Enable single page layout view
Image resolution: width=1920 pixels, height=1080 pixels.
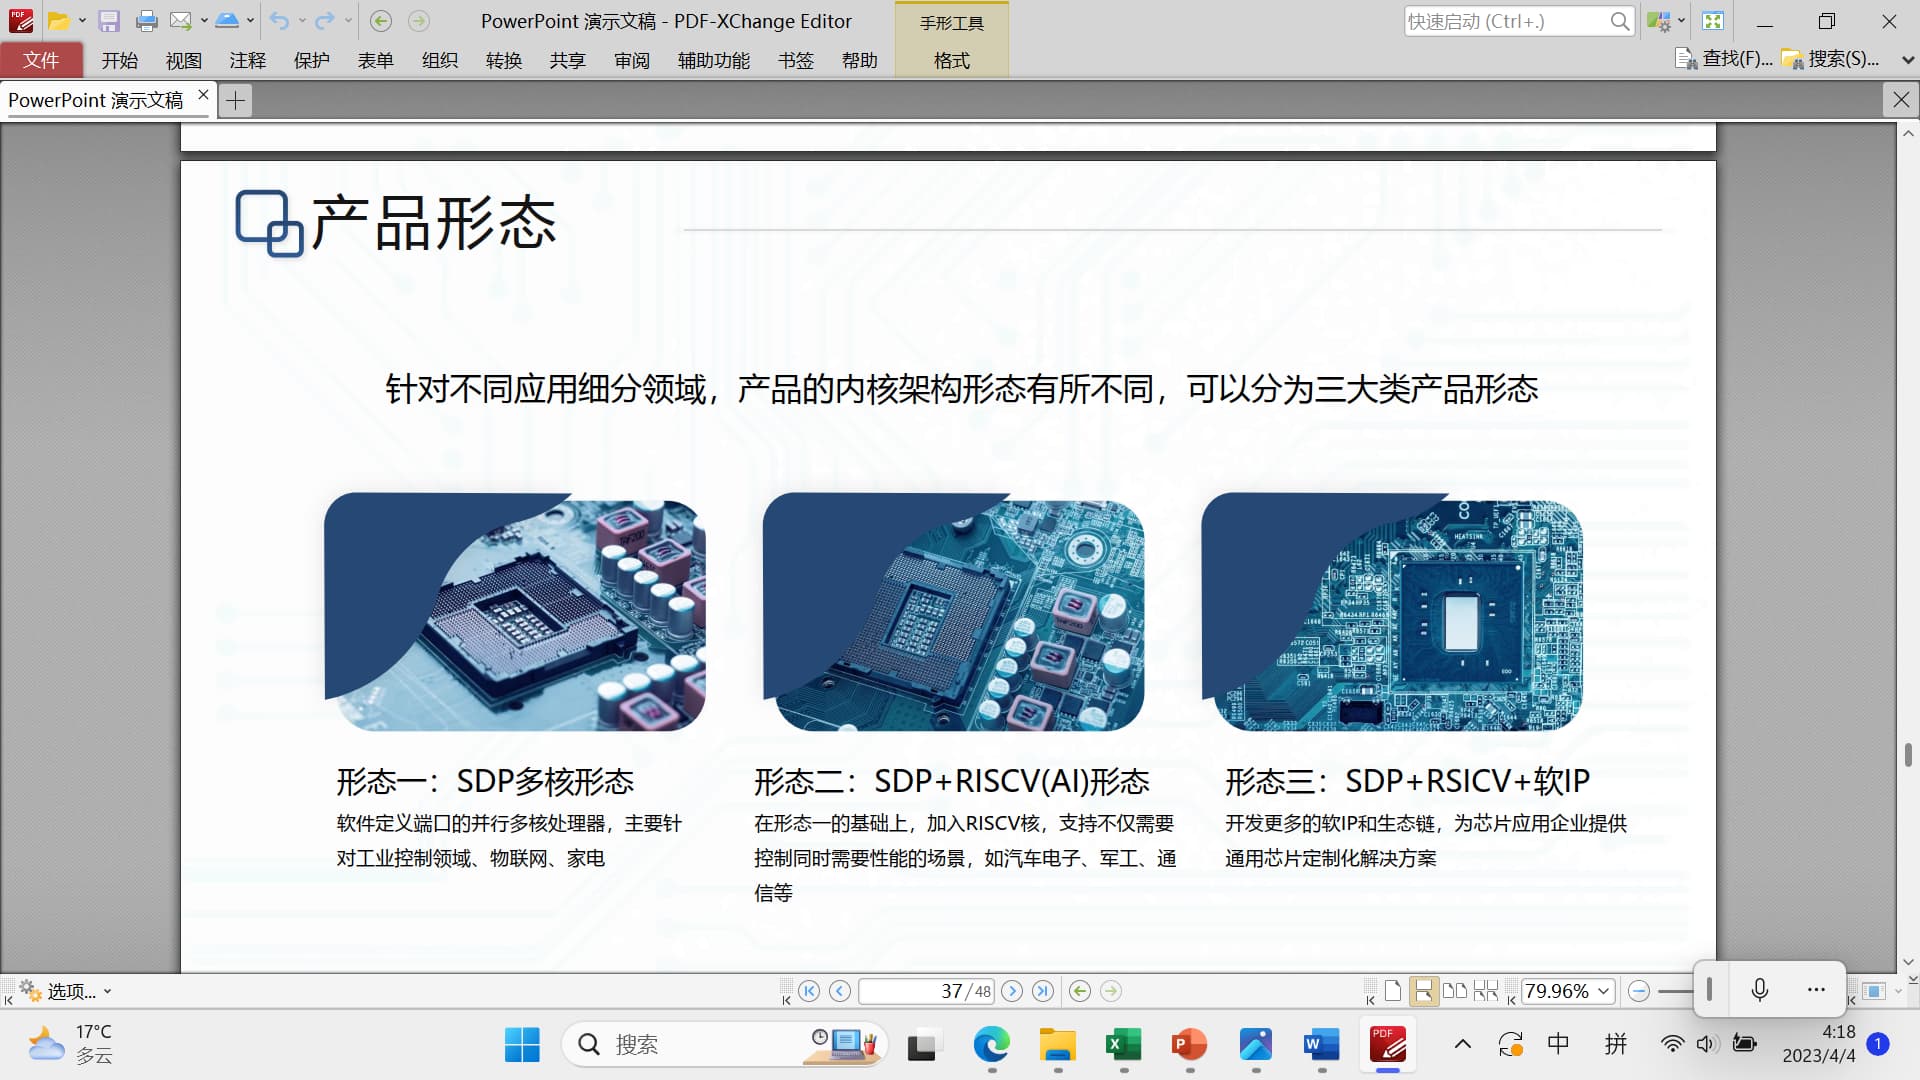1392,991
